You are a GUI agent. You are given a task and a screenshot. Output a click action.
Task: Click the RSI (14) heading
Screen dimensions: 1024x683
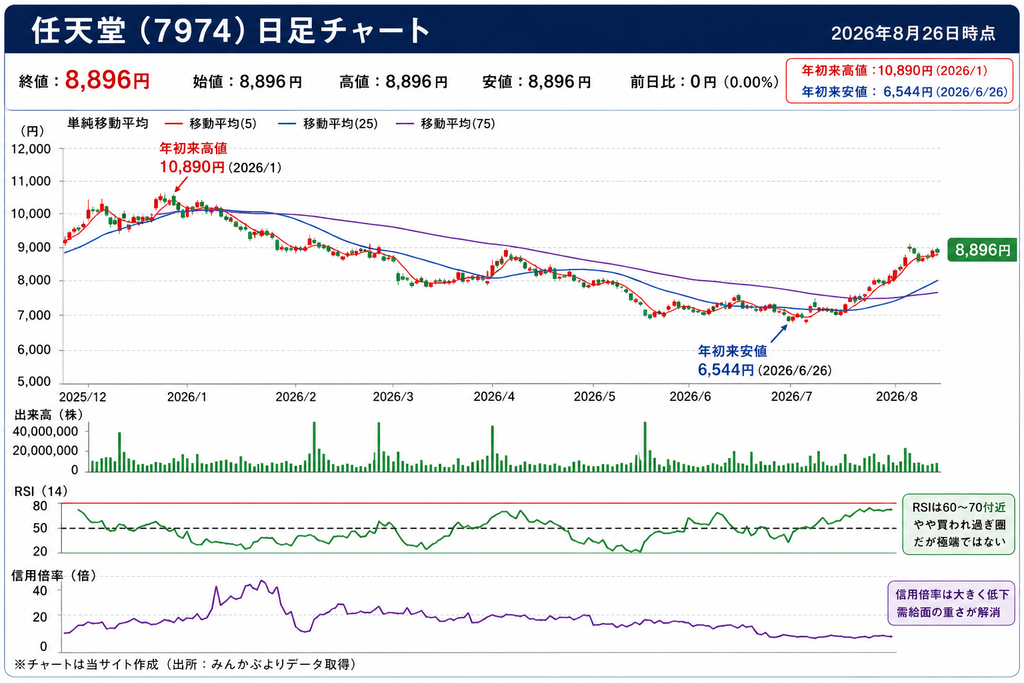point(40,491)
